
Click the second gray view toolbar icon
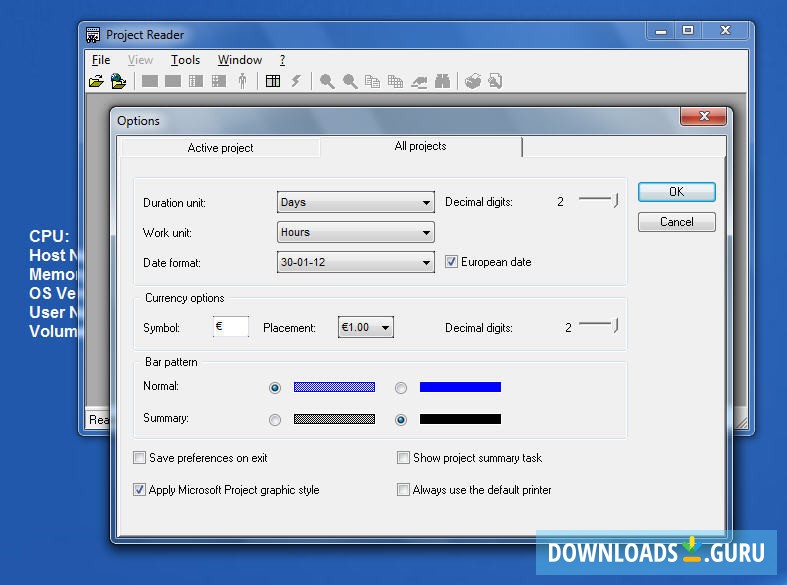pos(173,81)
